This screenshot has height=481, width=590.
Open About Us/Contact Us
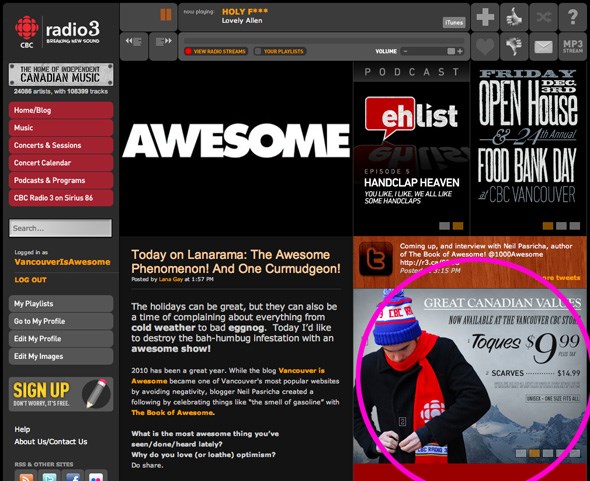51,442
